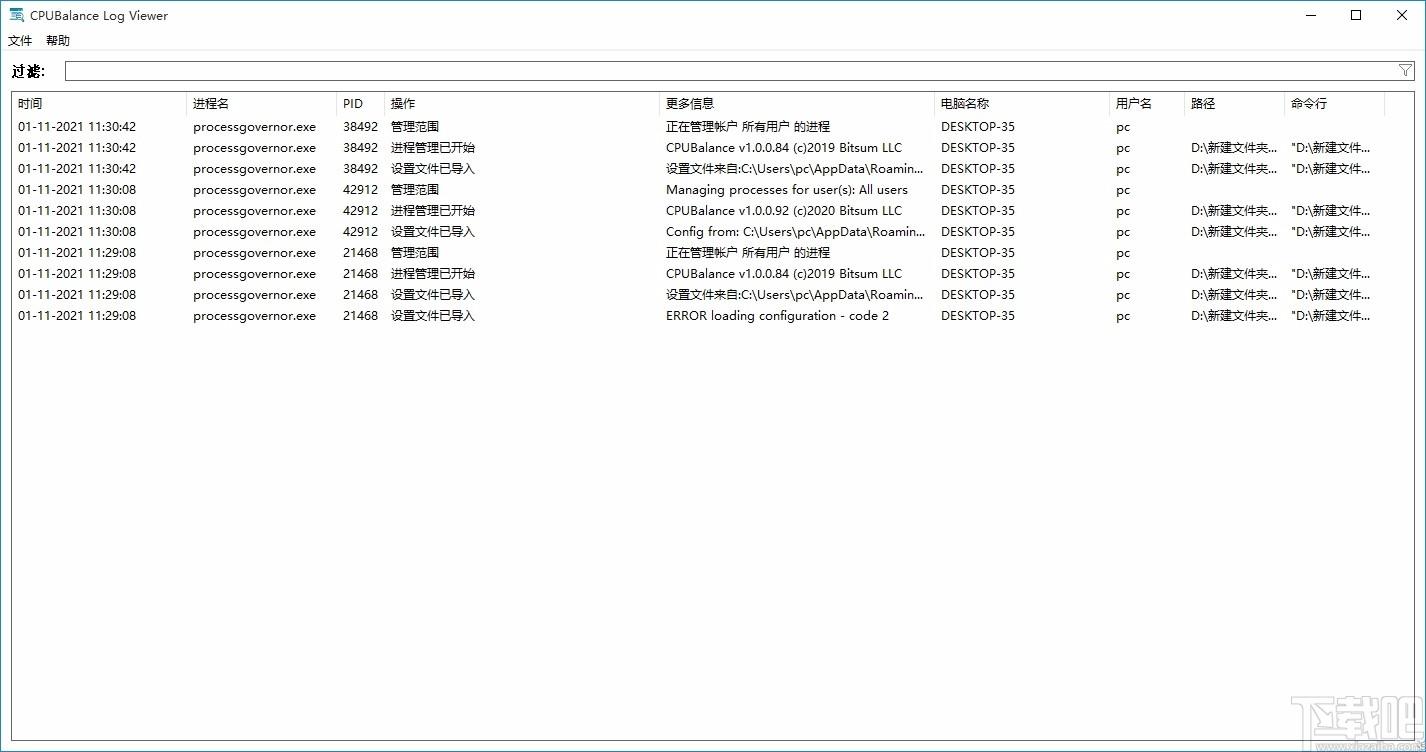Viewport: 1426px width, 752px height.
Task: Sort by the PID column header
Action: pos(361,104)
